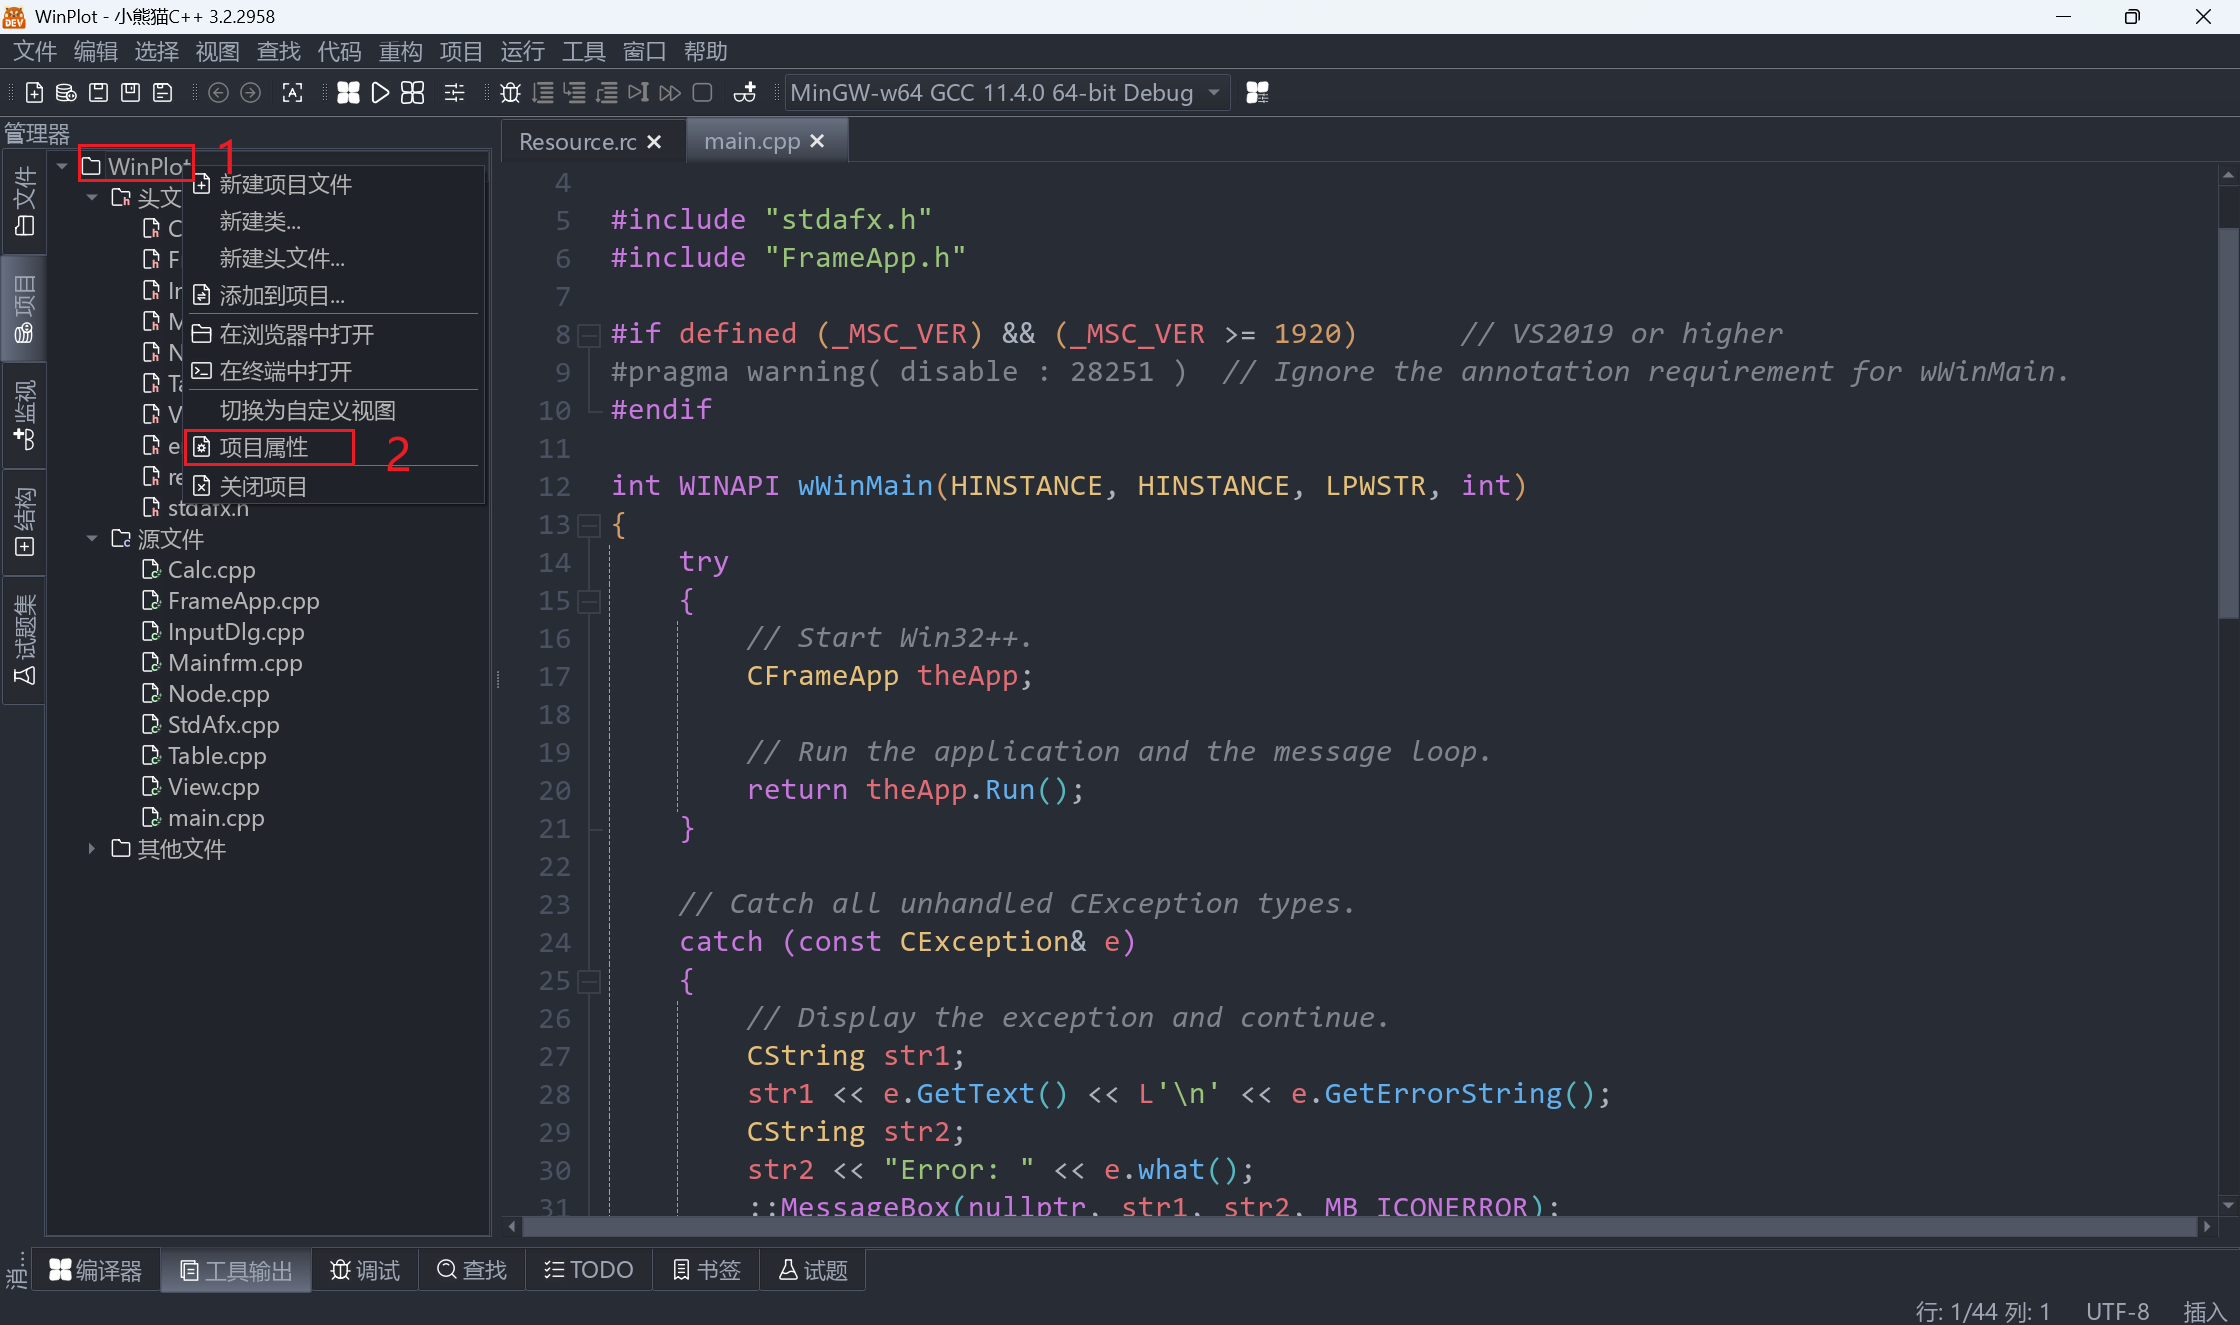The height and width of the screenshot is (1325, 2240).
Task: Select 切换为自定义视图 in the context menu
Action: [307, 409]
